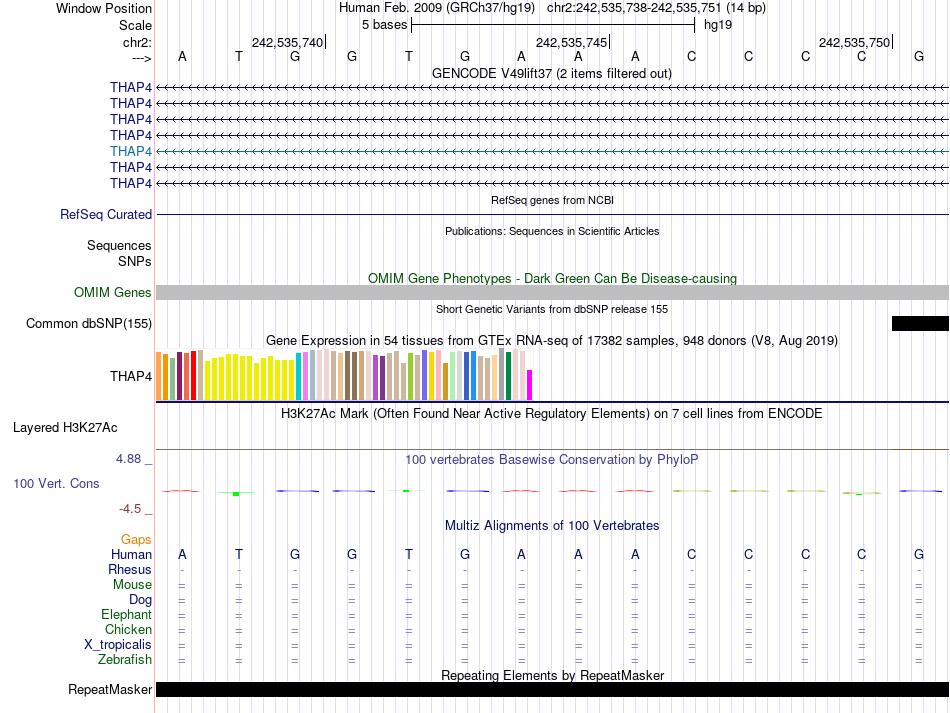Click the magenta bar in GTEx chart

click(x=530, y=385)
